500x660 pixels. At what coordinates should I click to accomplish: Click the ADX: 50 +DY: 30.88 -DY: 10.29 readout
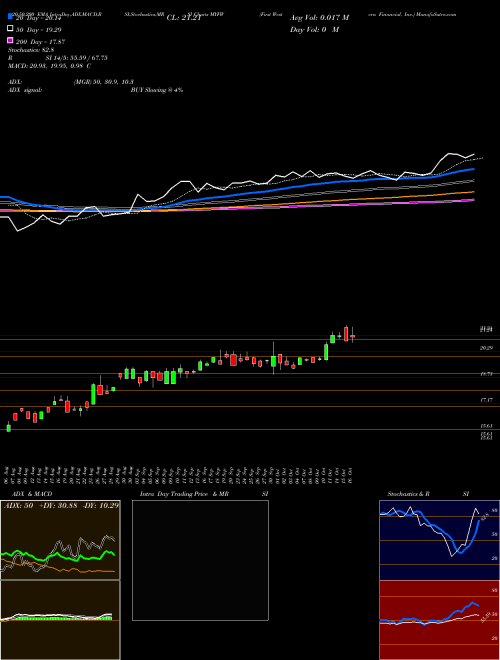coord(61,505)
